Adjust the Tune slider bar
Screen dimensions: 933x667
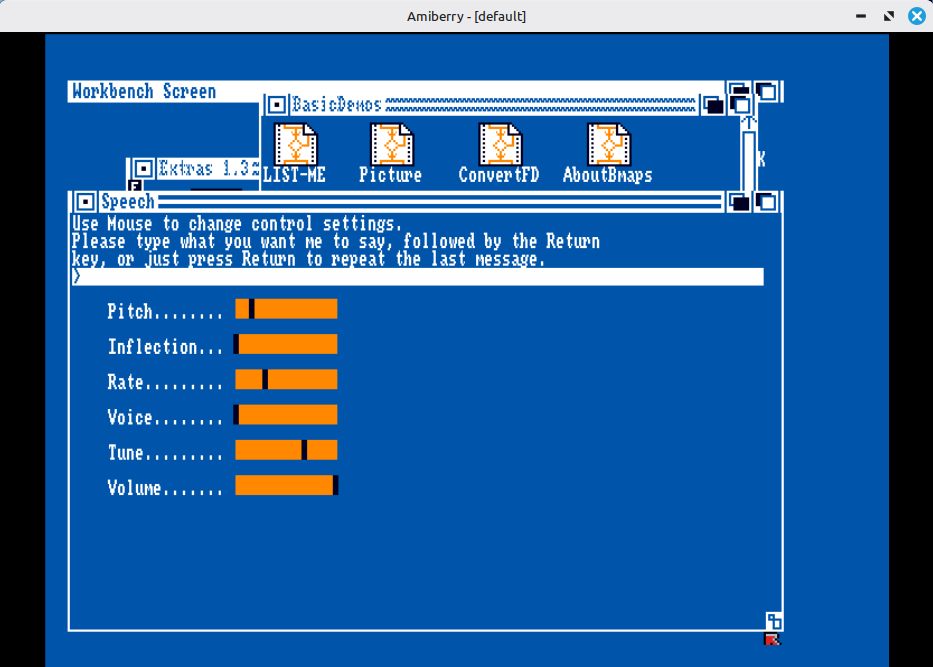286,450
